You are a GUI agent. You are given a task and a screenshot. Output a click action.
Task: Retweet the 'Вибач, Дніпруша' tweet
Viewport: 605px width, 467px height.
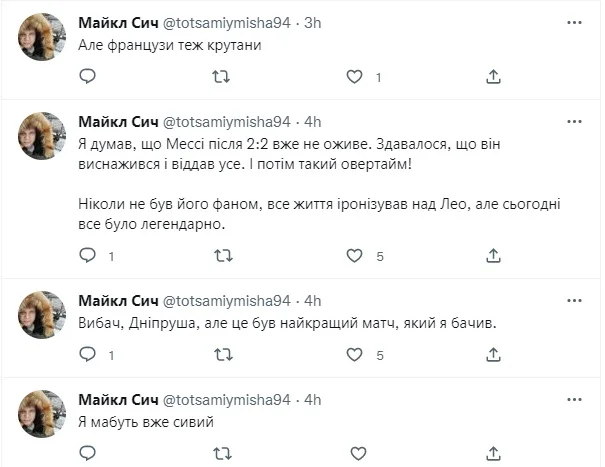point(223,355)
